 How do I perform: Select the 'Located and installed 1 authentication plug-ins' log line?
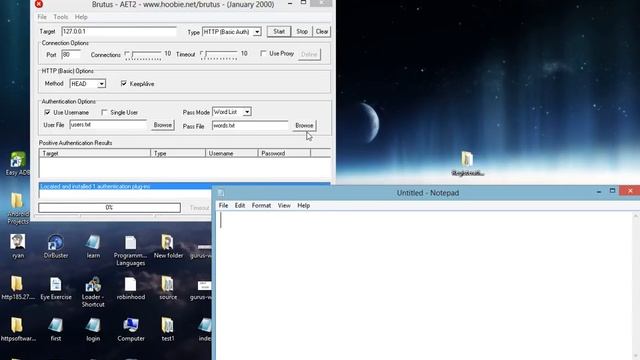184,186
